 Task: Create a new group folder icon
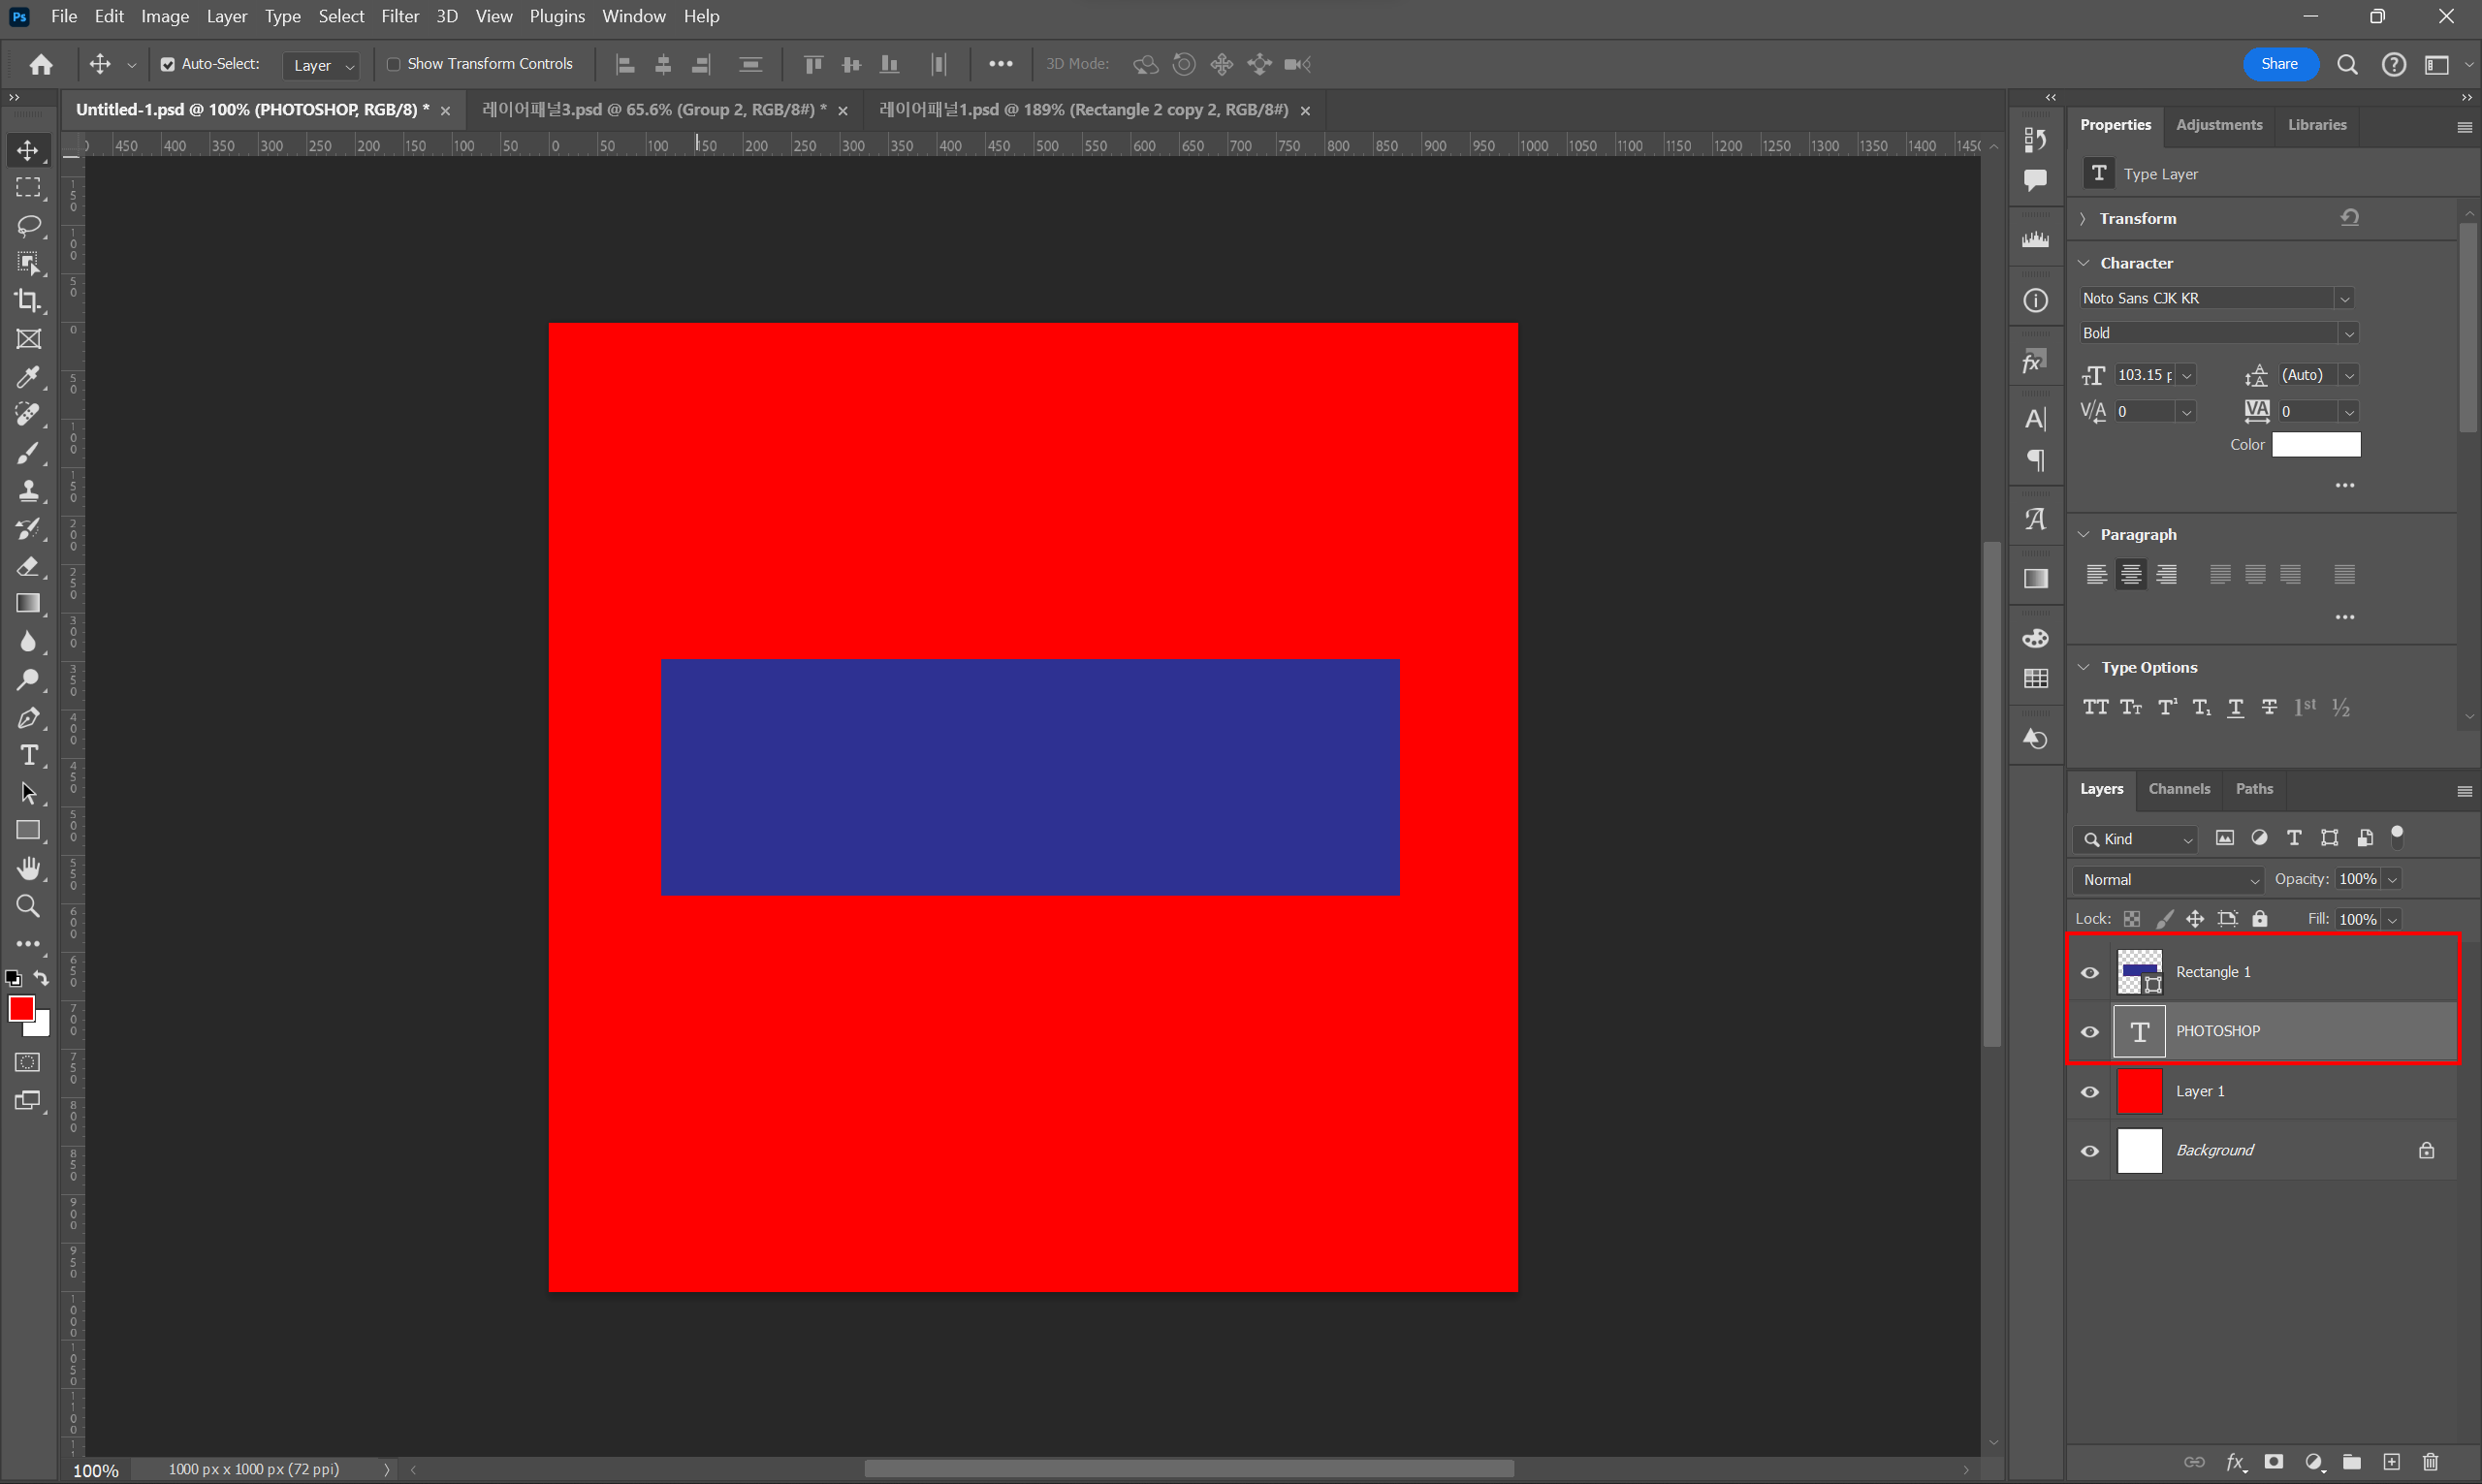point(2351,1462)
